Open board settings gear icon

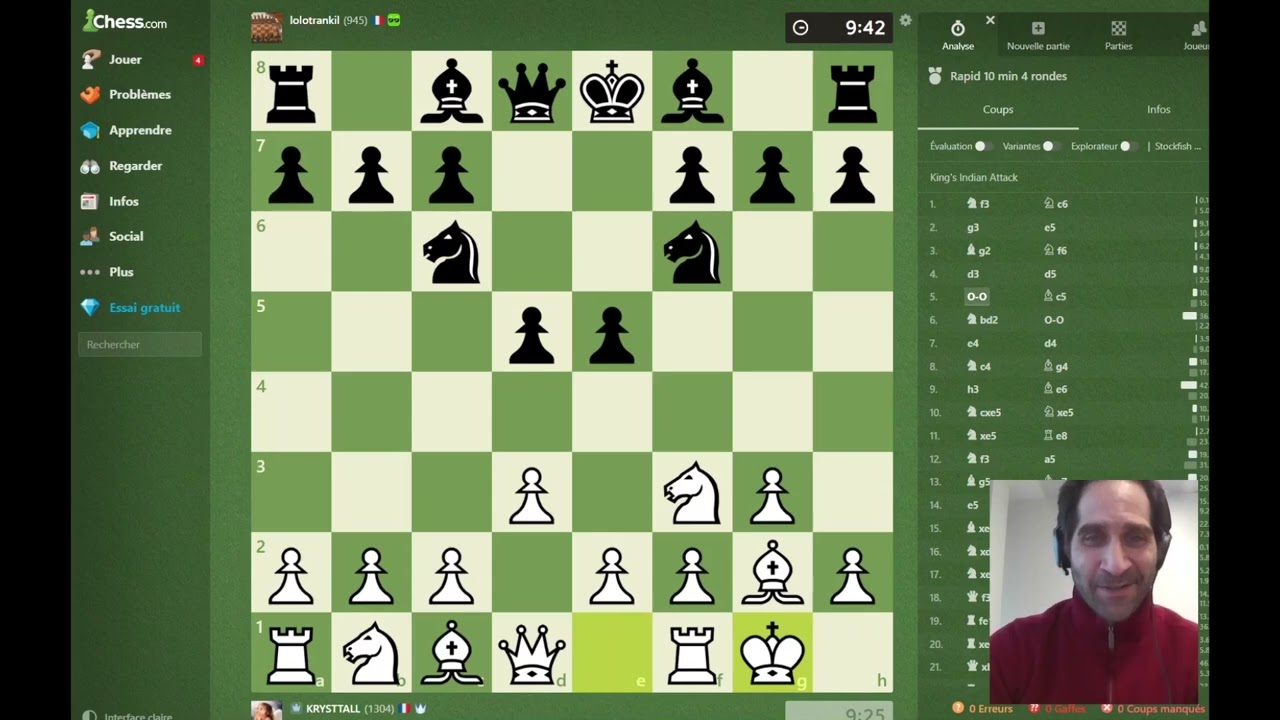(x=905, y=20)
